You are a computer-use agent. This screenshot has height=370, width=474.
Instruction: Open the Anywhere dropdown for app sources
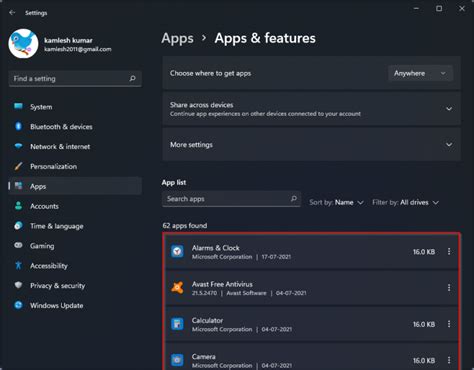click(420, 73)
